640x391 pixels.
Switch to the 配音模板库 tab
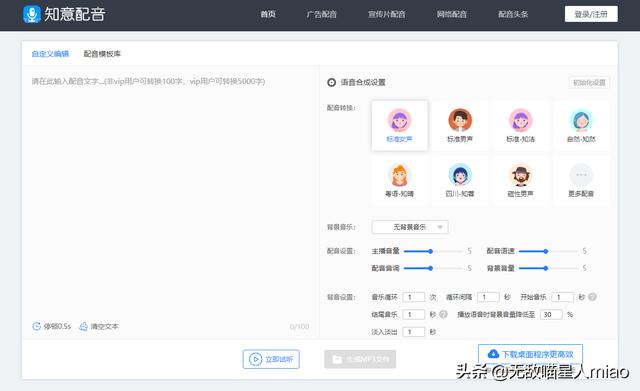pos(102,54)
